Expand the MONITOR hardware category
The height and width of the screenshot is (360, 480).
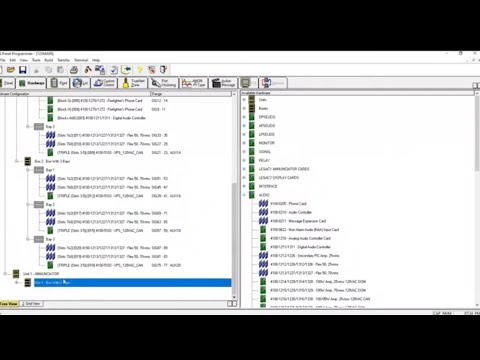[x=244, y=143]
